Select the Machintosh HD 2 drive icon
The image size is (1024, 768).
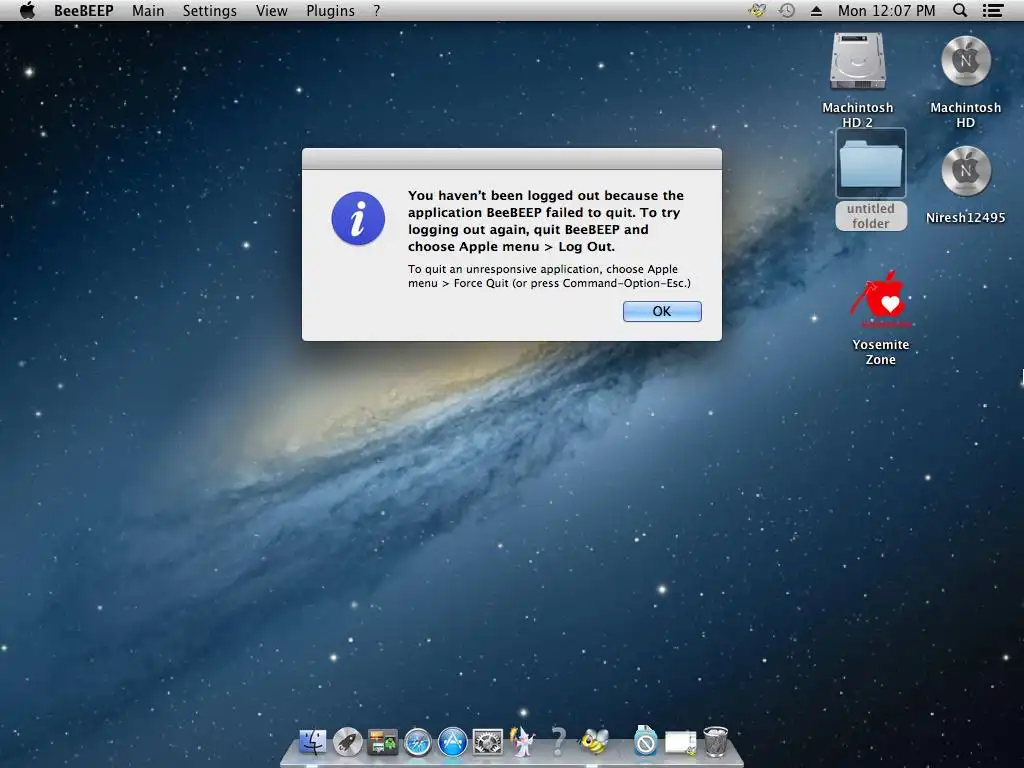(857, 62)
